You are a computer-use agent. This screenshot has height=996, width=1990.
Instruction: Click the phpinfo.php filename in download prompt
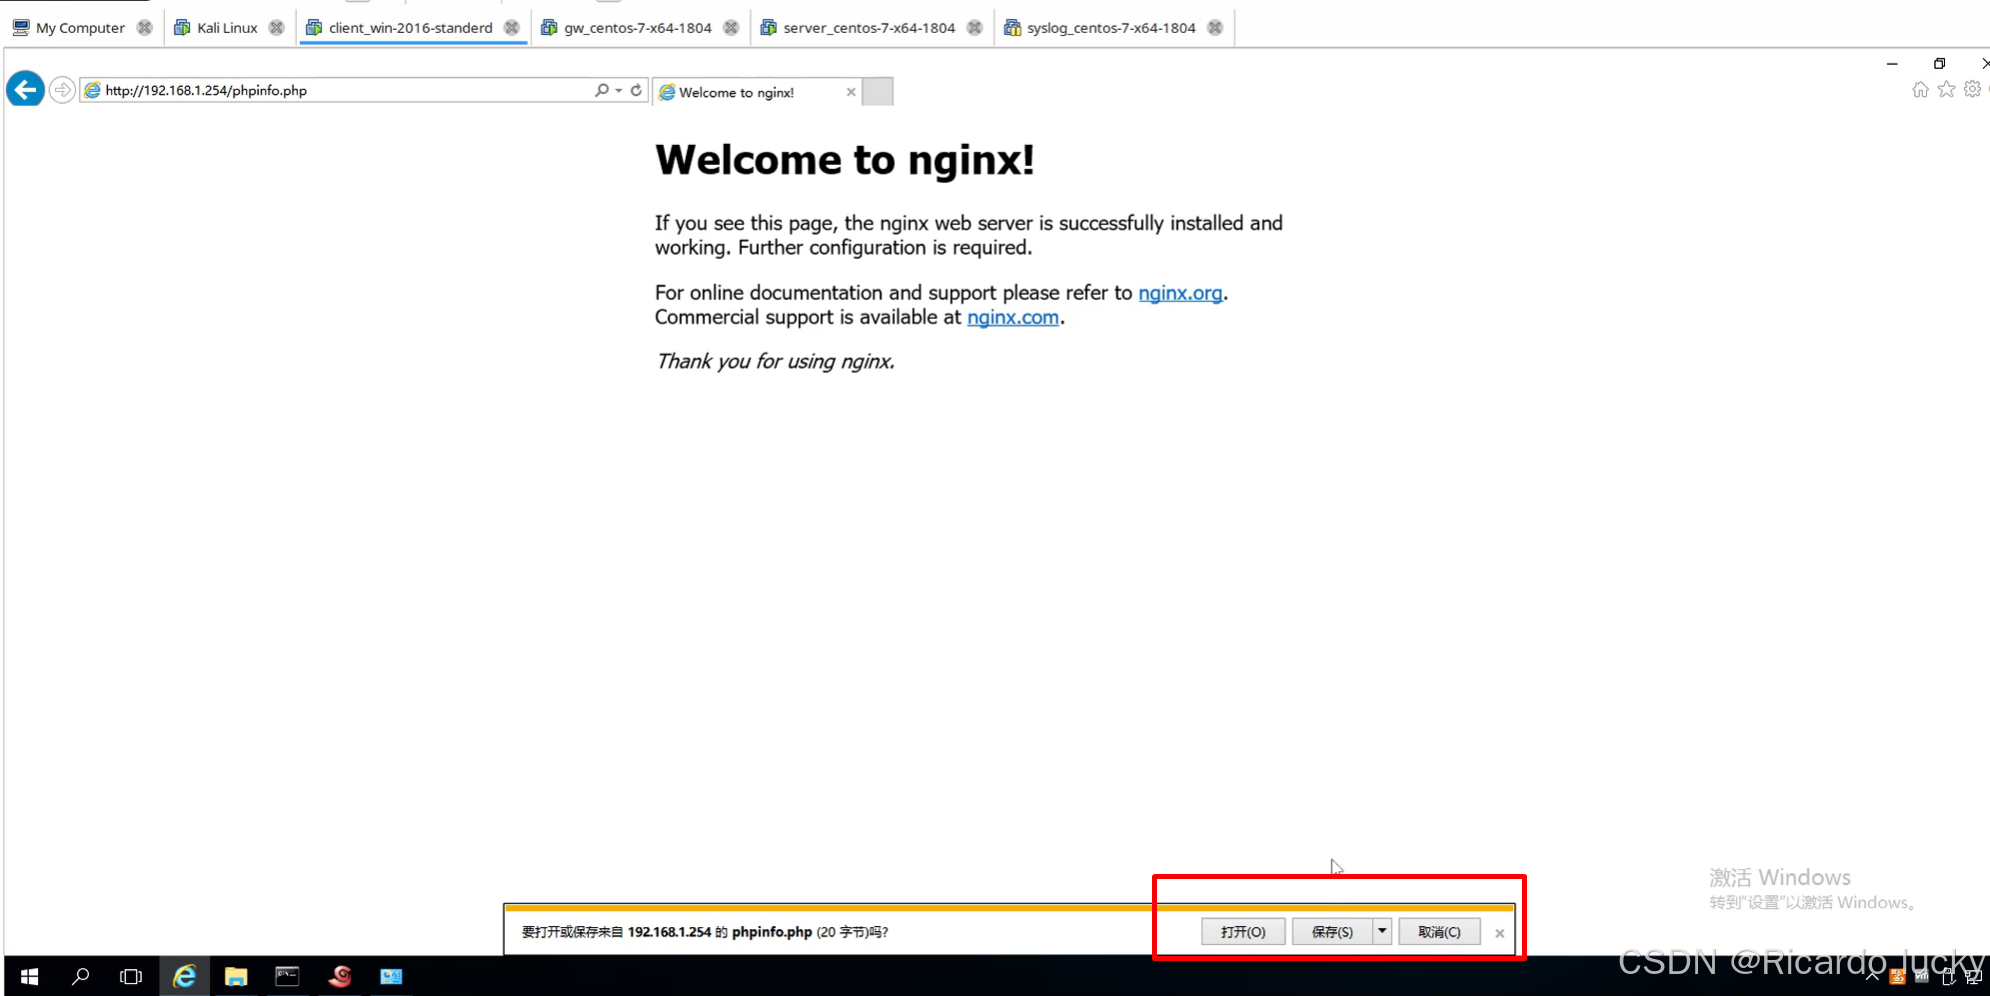[772, 932]
